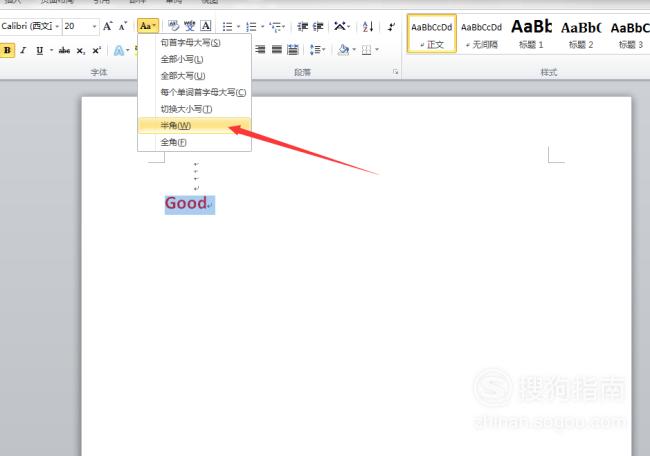Apply the 正文 style
The width and height of the screenshot is (650, 456).
432,34
